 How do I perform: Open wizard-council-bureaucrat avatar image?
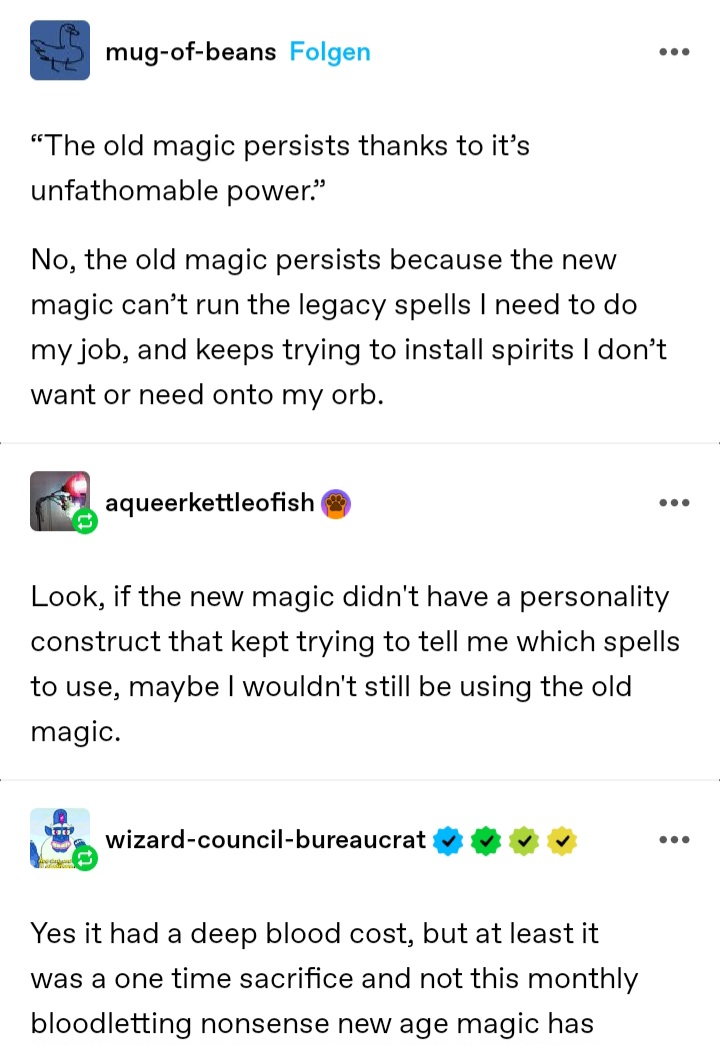pyautogui.click(x=60, y=838)
